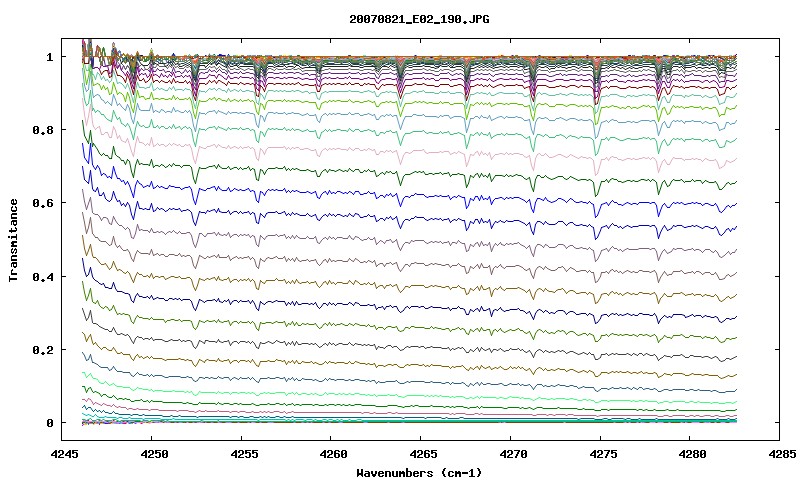800x480 pixels.
Task: Click the y-axis tick label 0.6
Action: (43, 203)
